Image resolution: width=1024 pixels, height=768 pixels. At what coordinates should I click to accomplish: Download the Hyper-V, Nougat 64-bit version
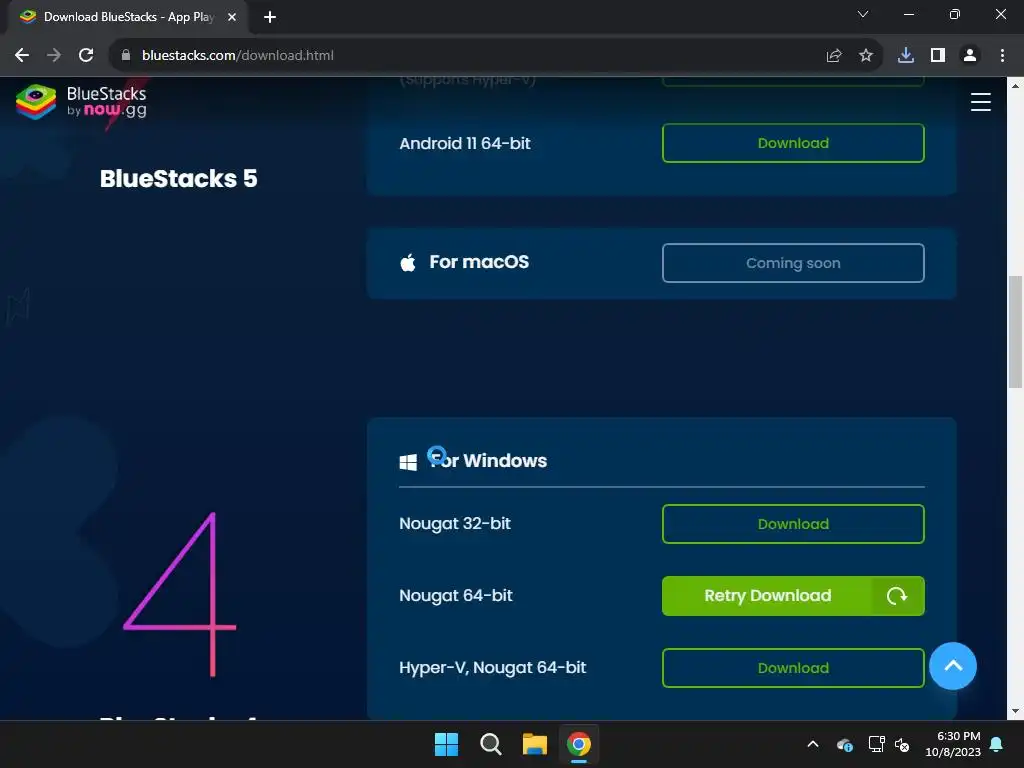click(x=793, y=668)
